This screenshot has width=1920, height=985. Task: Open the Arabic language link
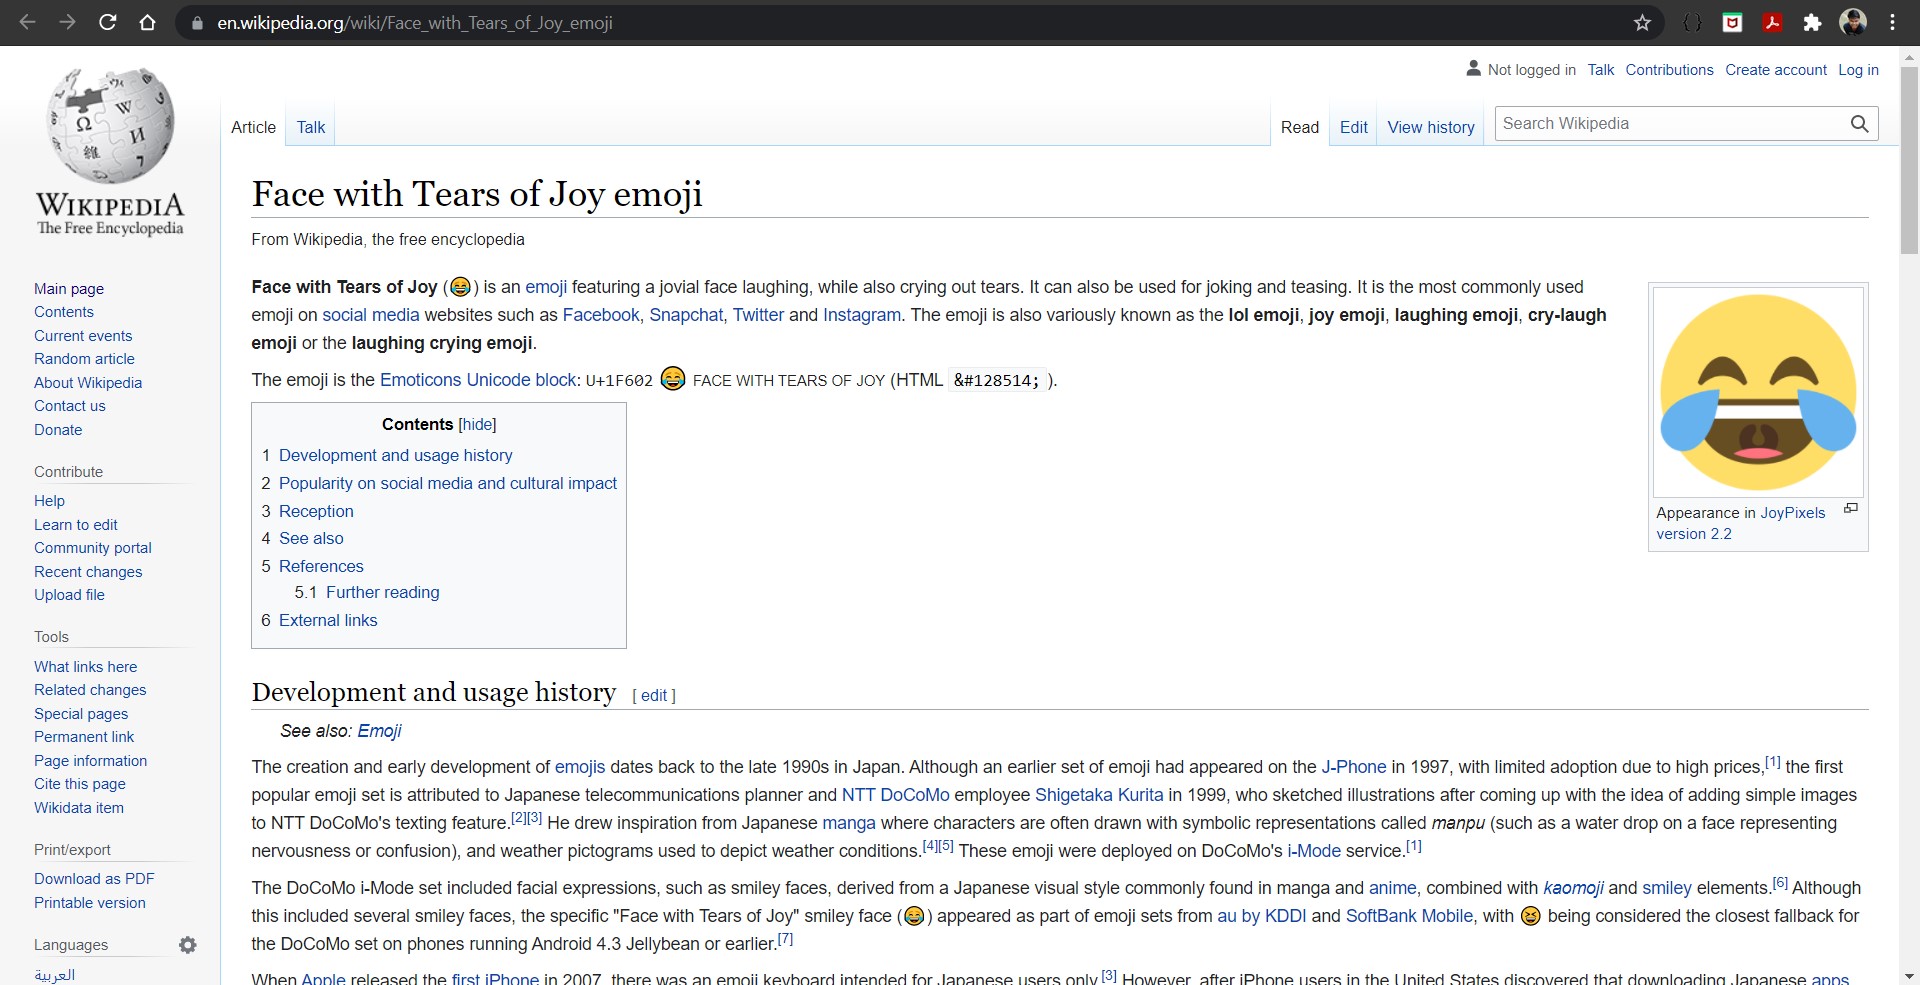click(x=54, y=975)
